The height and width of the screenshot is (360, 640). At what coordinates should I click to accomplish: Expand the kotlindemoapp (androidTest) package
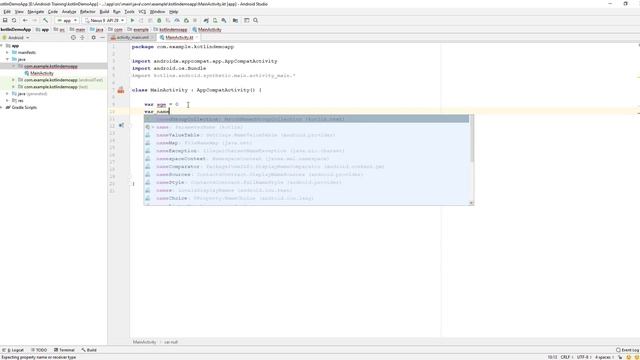(13, 80)
